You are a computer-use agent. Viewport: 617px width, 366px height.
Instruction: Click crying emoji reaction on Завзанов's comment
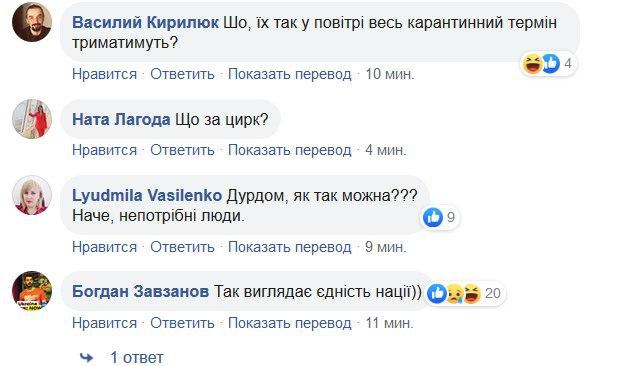click(455, 293)
